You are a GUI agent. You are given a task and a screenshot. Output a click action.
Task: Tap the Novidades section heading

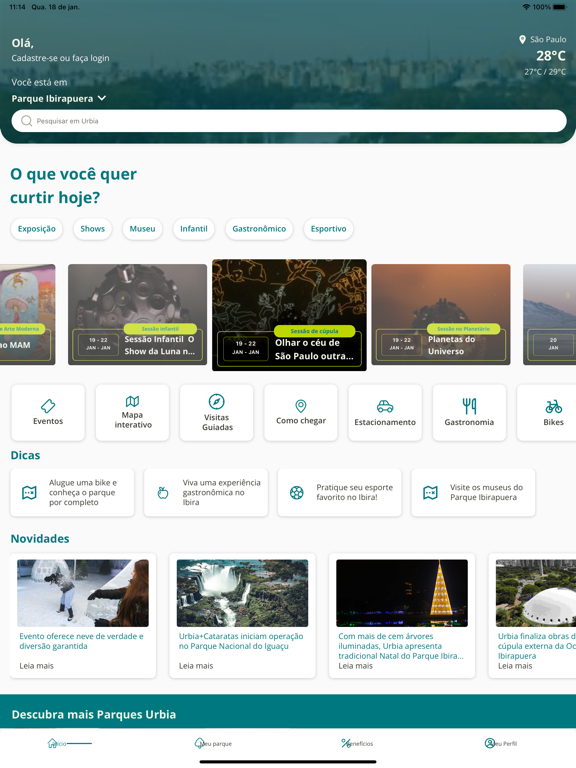[40, 539]
